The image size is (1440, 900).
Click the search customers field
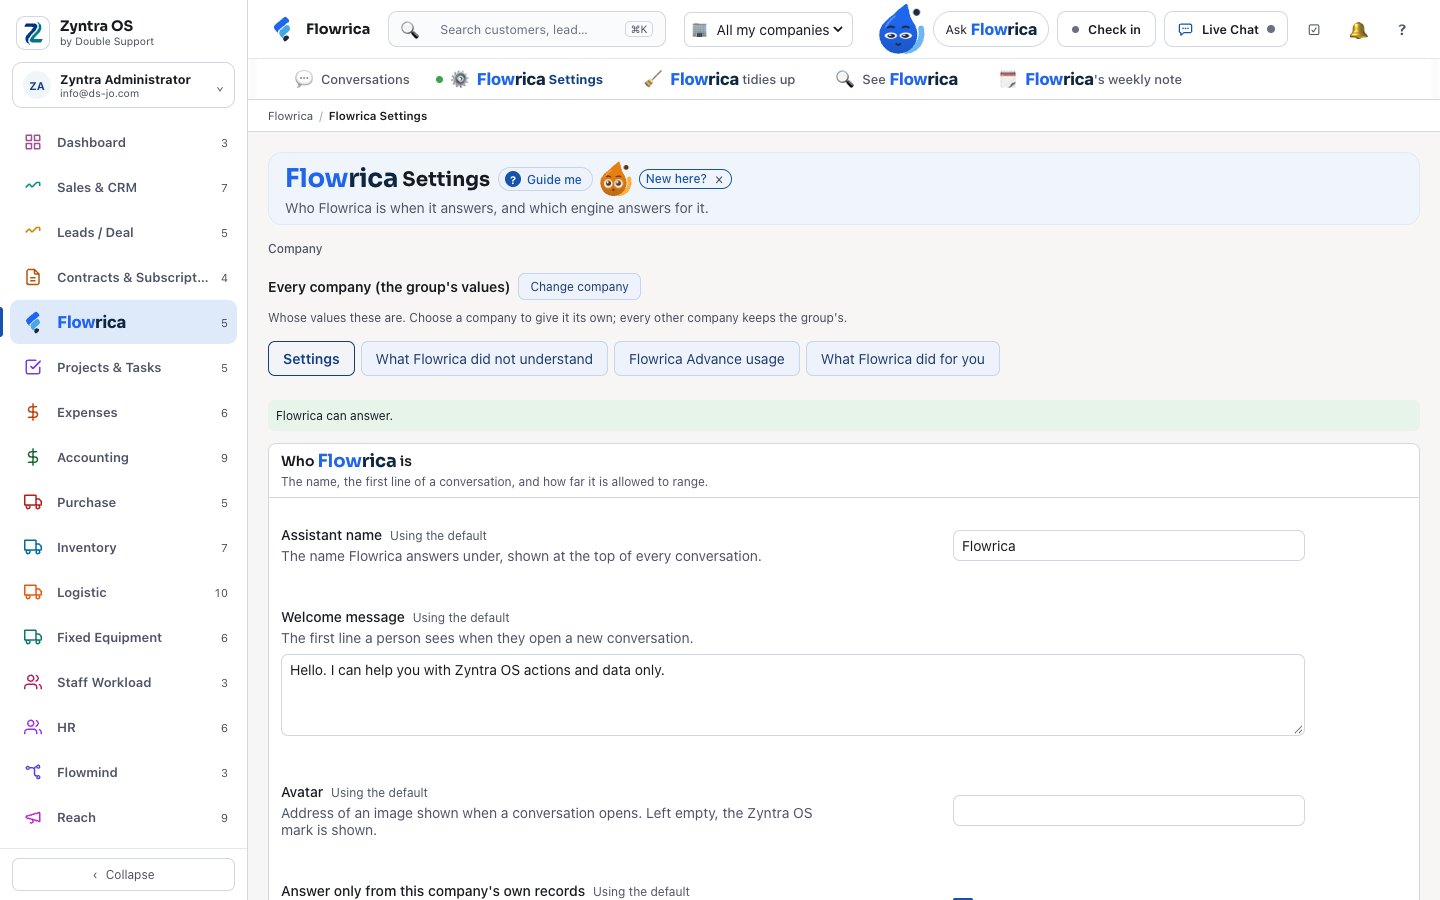(527, 30)
